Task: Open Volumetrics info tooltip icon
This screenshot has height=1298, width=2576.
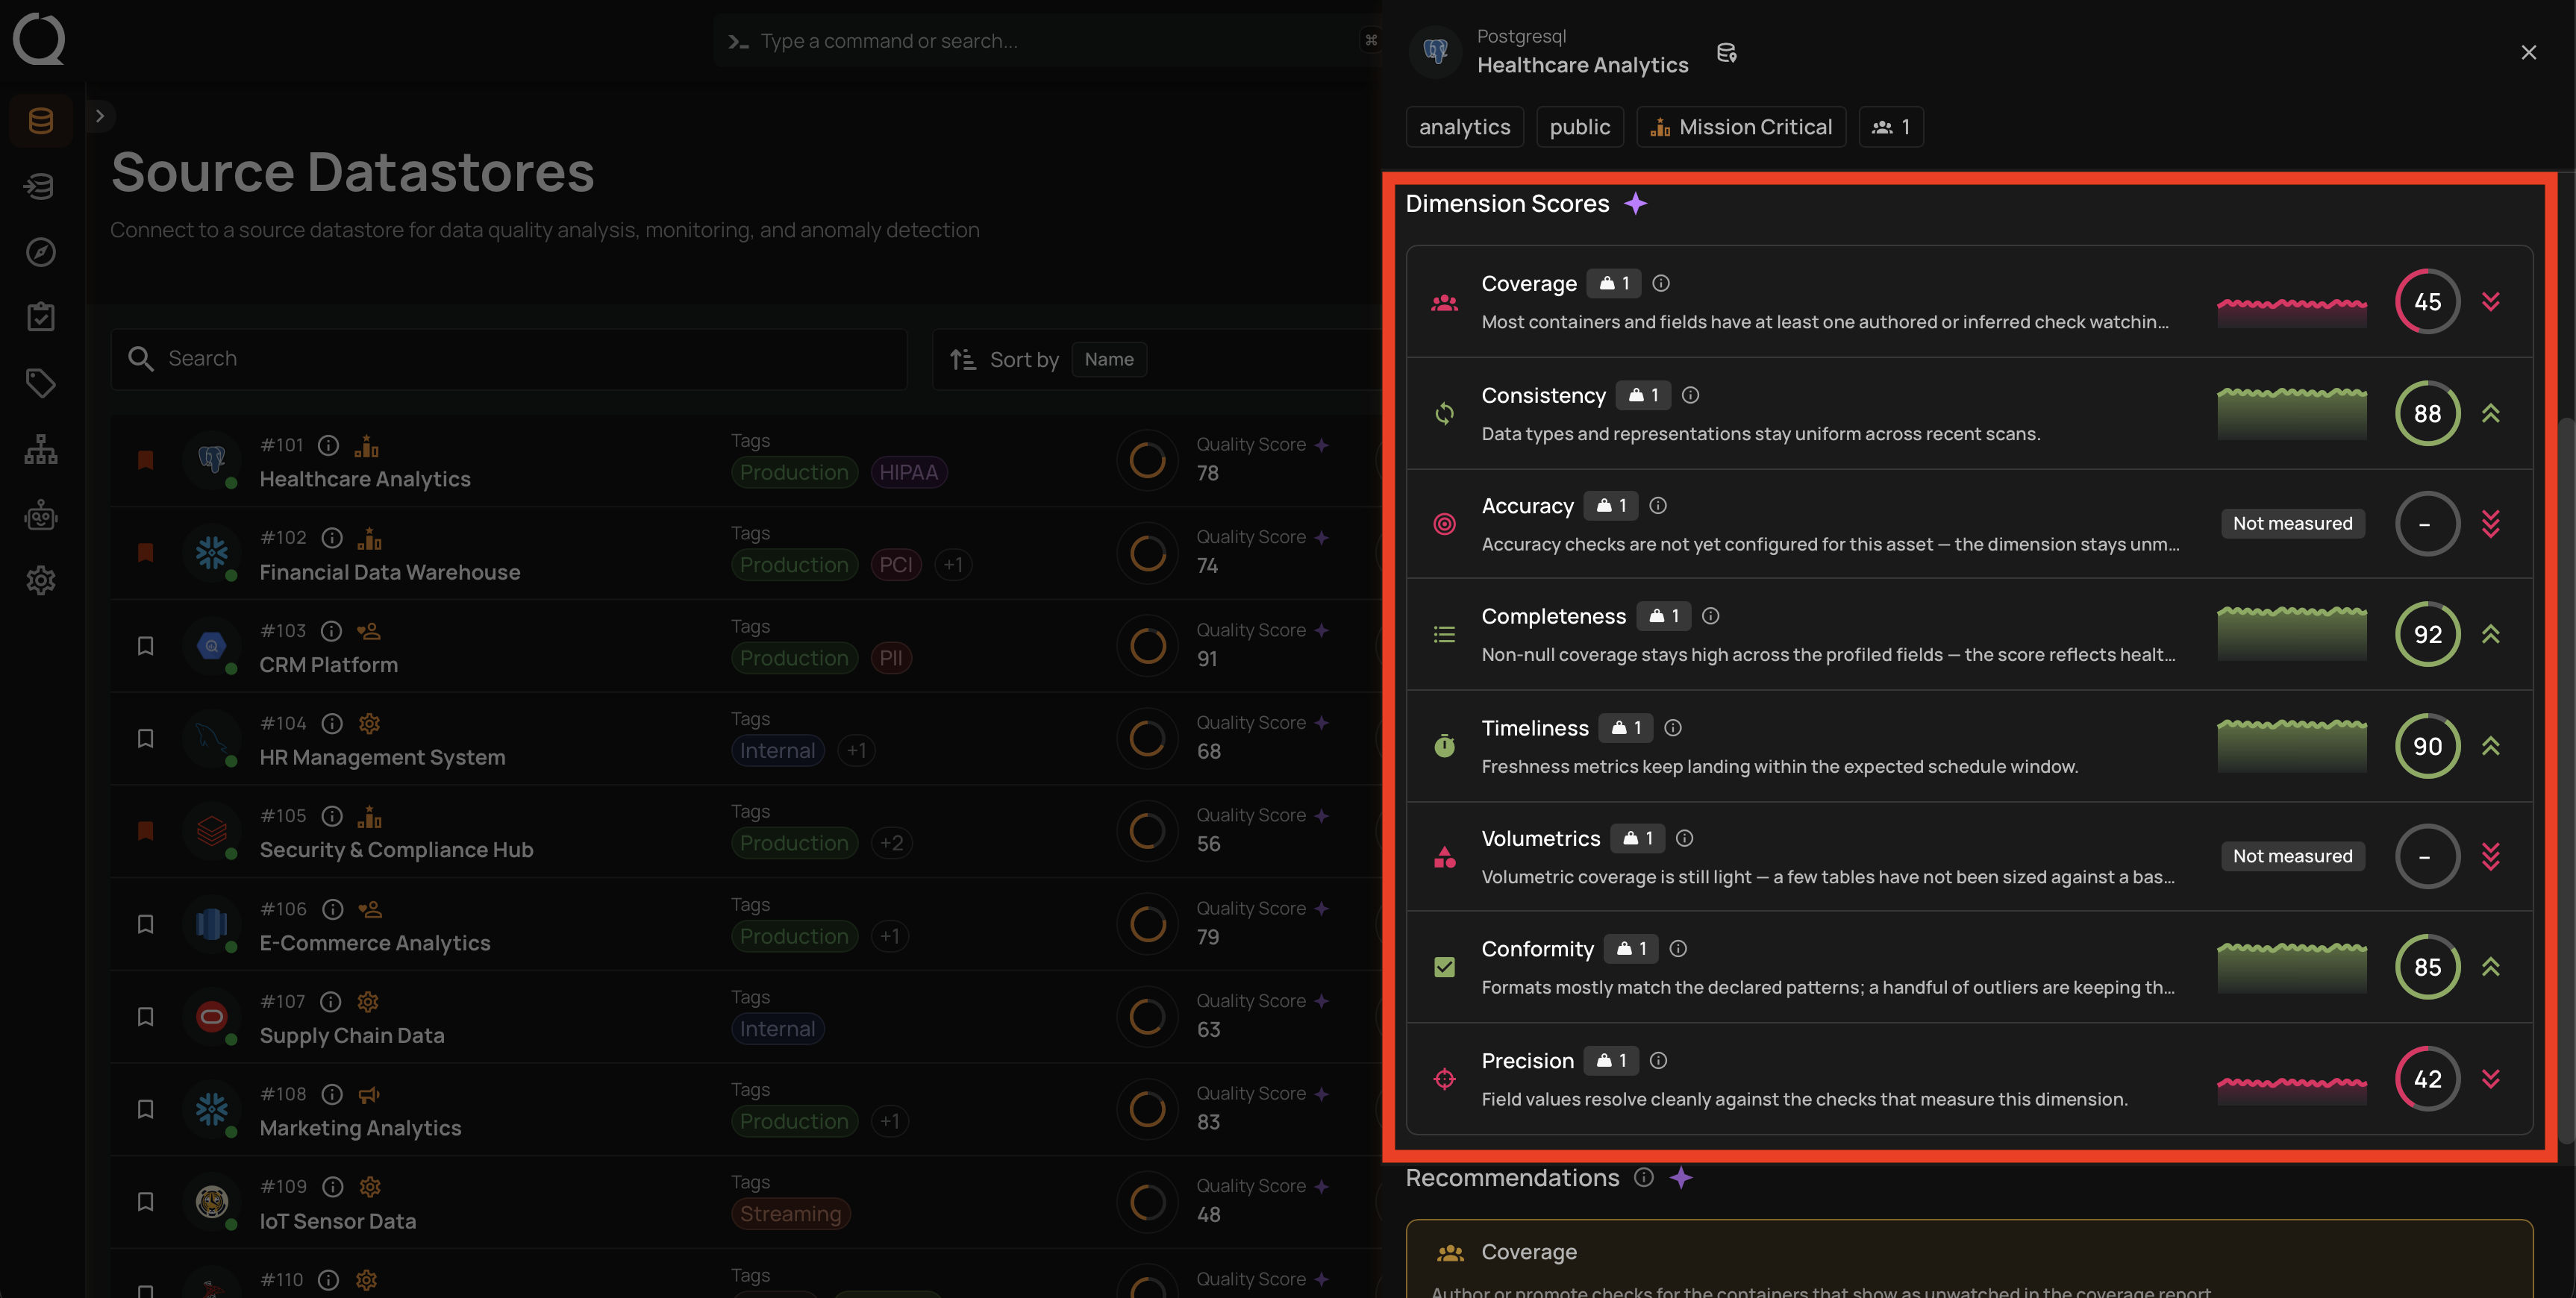Action: pos(1685,838)
